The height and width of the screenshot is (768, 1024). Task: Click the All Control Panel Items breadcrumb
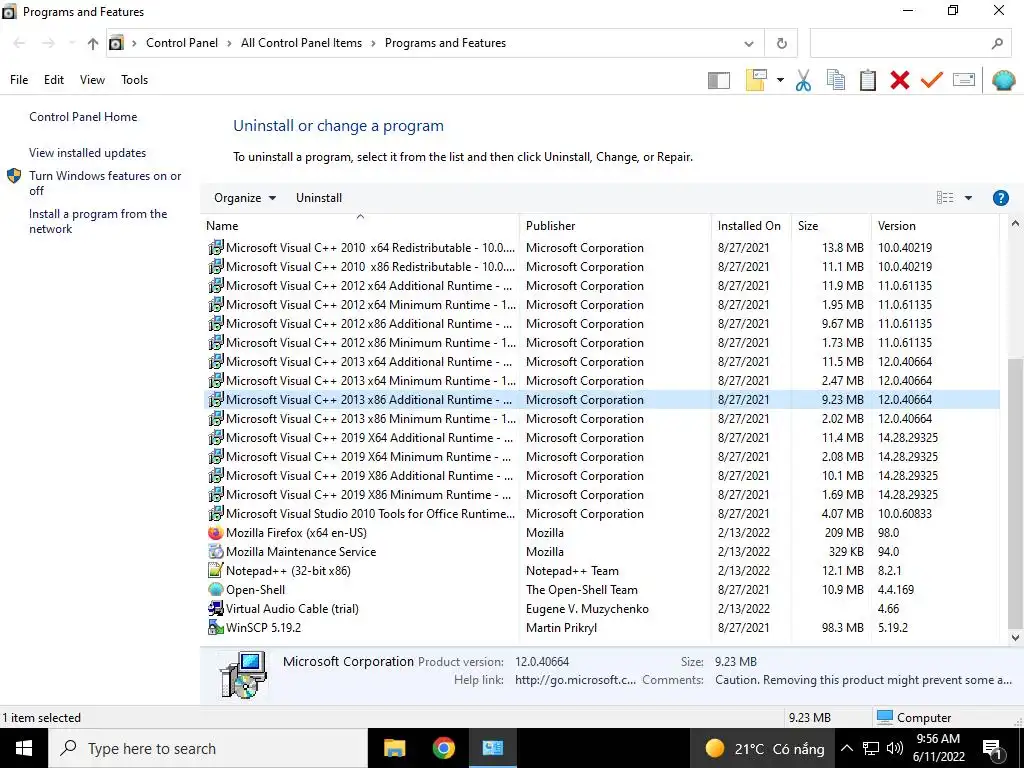[x=301, y=43]
